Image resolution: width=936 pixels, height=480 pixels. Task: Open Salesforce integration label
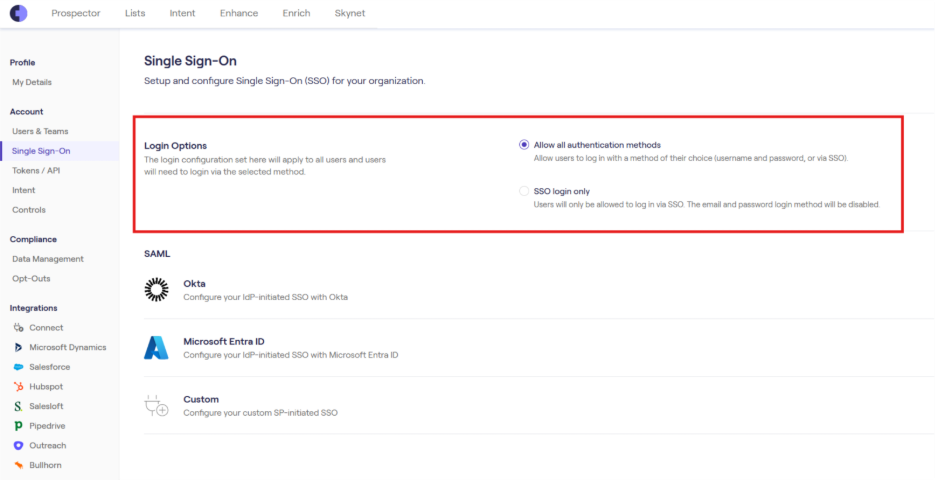(x=50, y=367)
